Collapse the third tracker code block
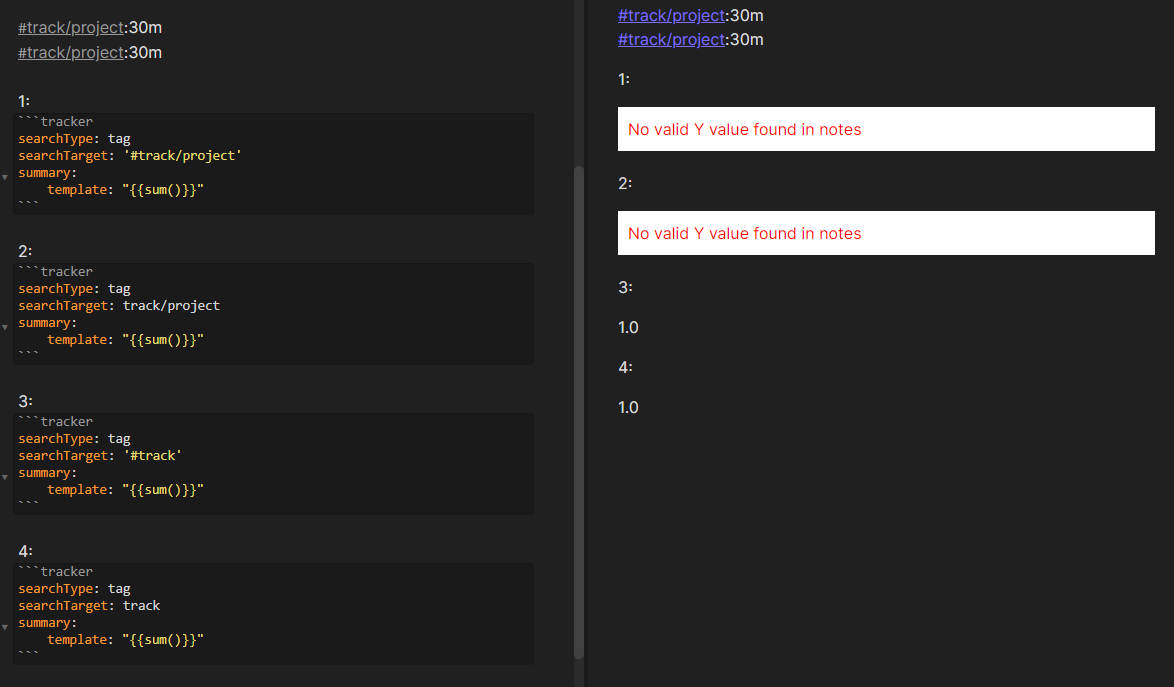This screenshot has height=687, width=1174. (x=4, y=476)
